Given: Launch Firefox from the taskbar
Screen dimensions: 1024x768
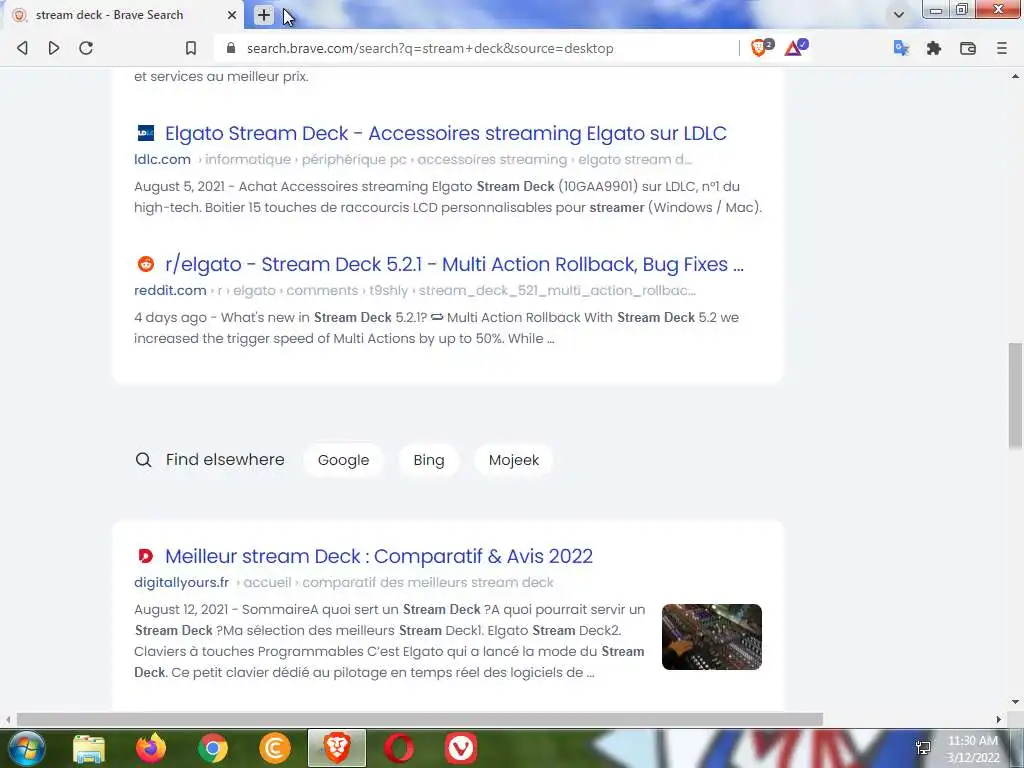Looking at the screenshot, I should tap(151, 748).
